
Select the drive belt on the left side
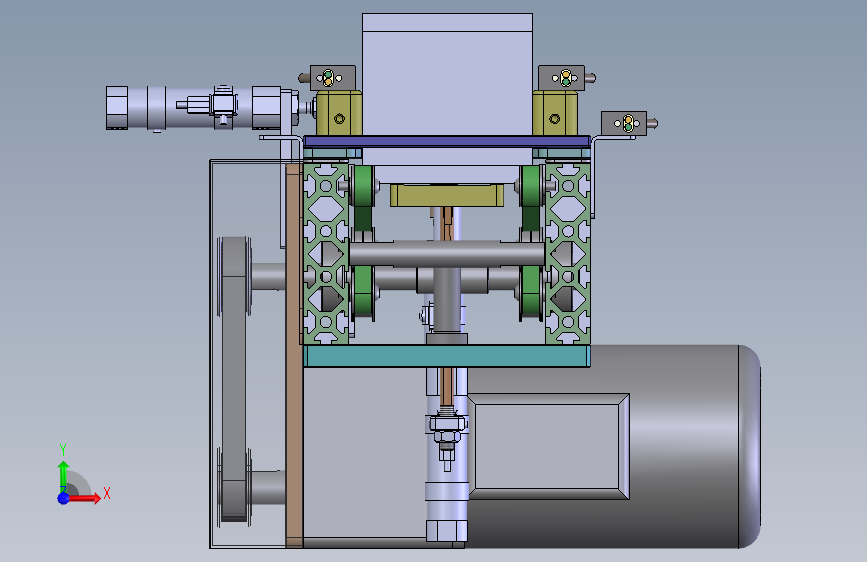point(234,379)
